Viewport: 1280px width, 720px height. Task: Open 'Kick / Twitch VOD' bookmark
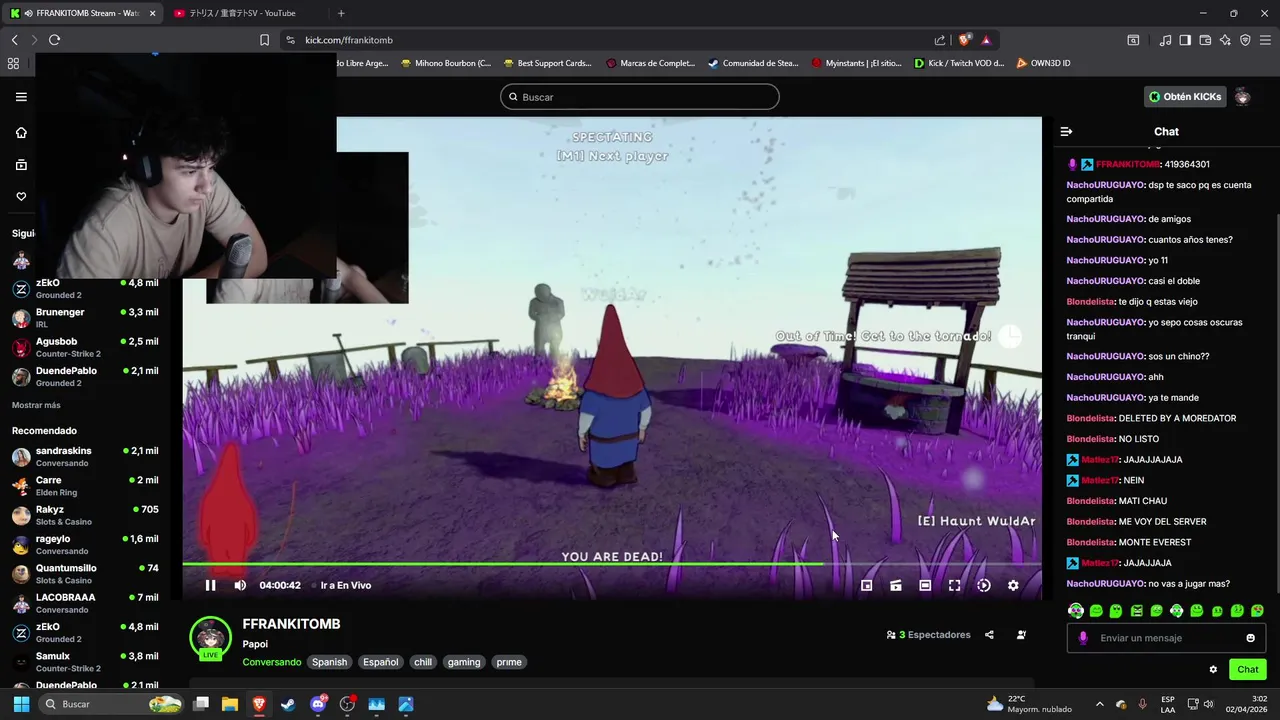pyautogui.click(x=959, y=63)
